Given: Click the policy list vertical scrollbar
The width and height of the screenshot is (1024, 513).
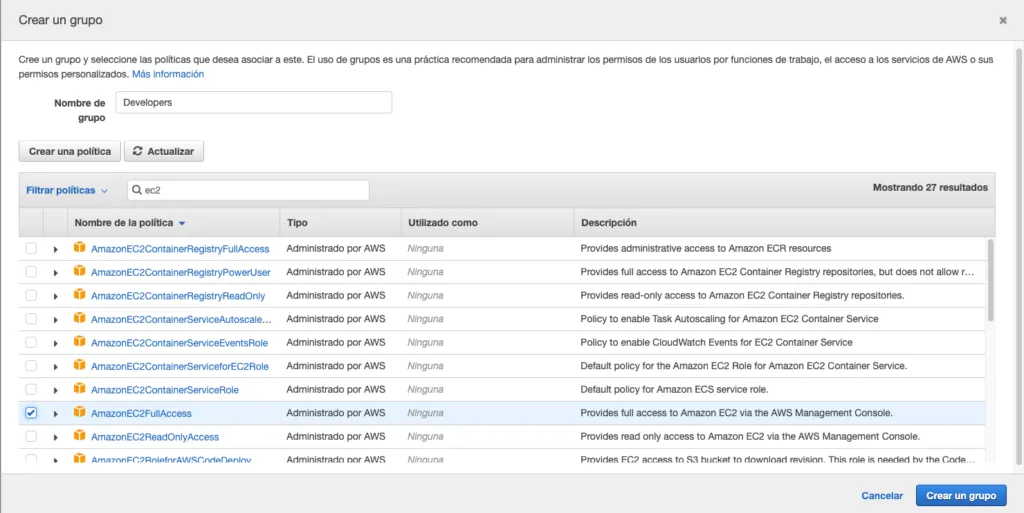Looking at the screenshot, I should click(x=990, y=281).
